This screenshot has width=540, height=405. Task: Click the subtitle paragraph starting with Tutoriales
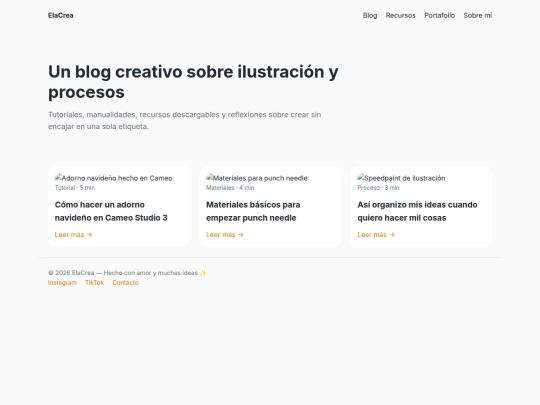[185, 120]
